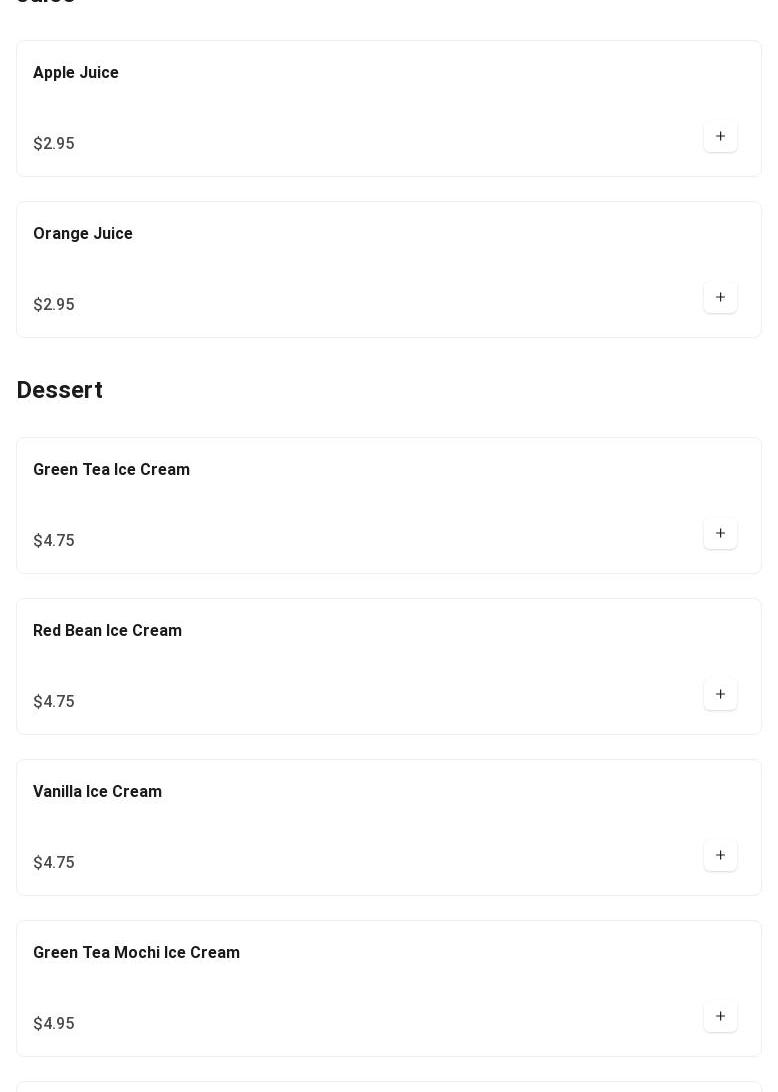778x1092 pixels.
Task: Add Apple Juice using its plus icon
Action: tap(720, 136)
